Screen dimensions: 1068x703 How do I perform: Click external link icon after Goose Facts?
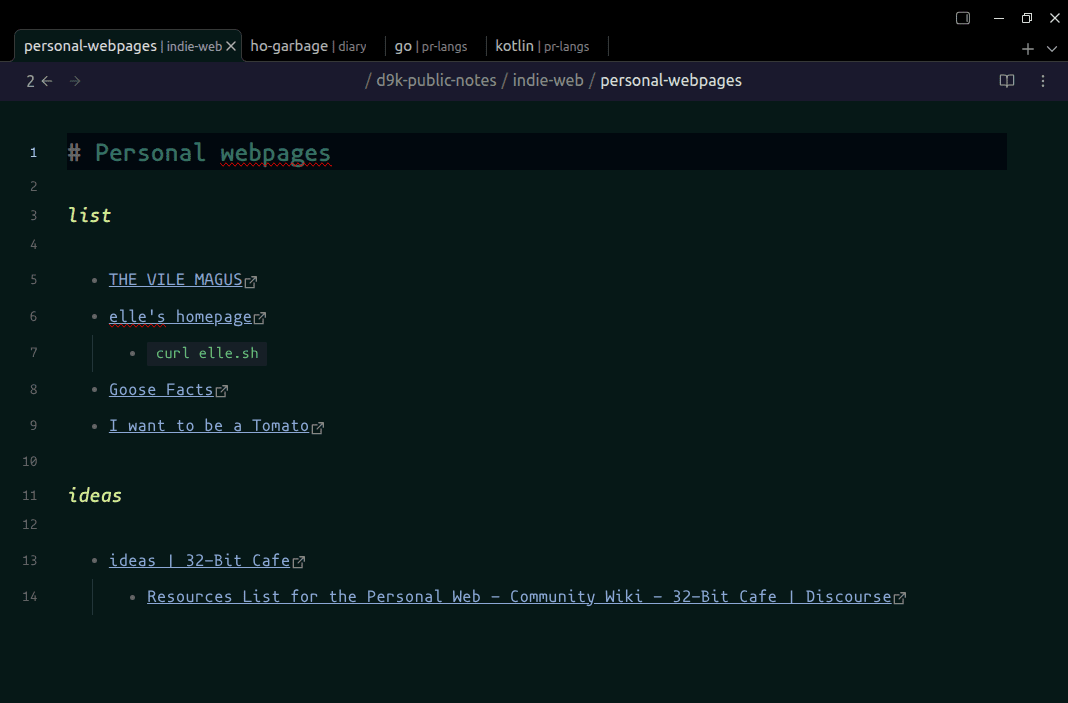coord(221,391)
